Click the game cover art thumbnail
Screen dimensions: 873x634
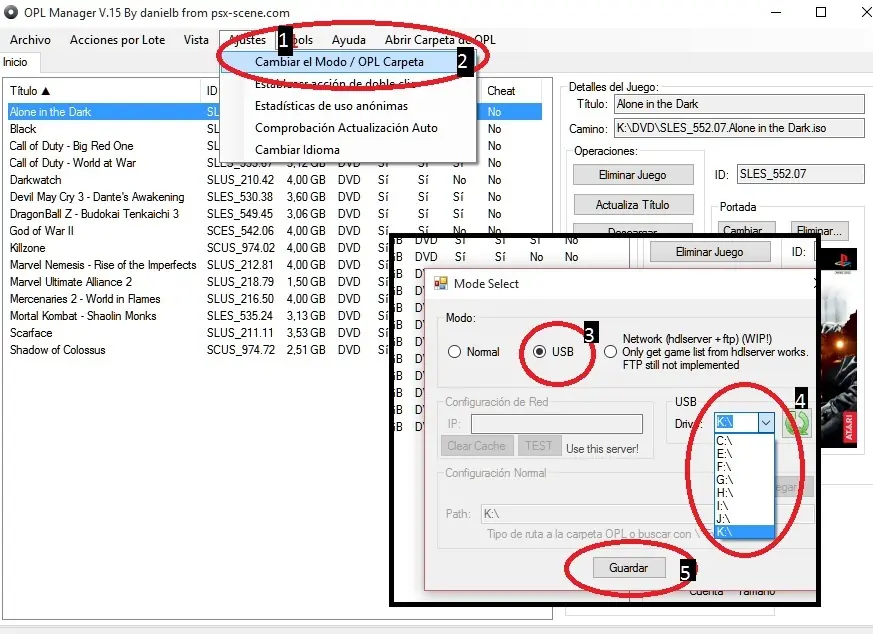click(x=838, y=348)
